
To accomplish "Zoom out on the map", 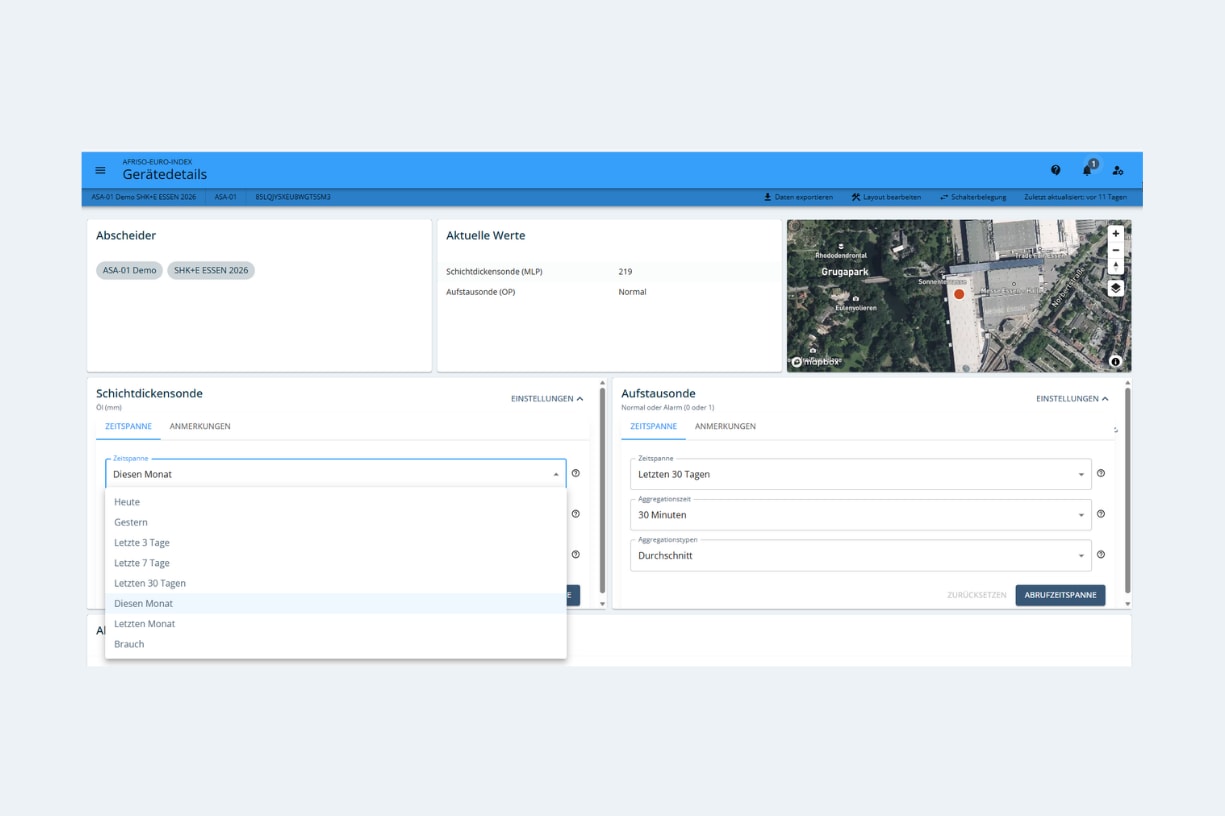I will (x=1116, y=250).
